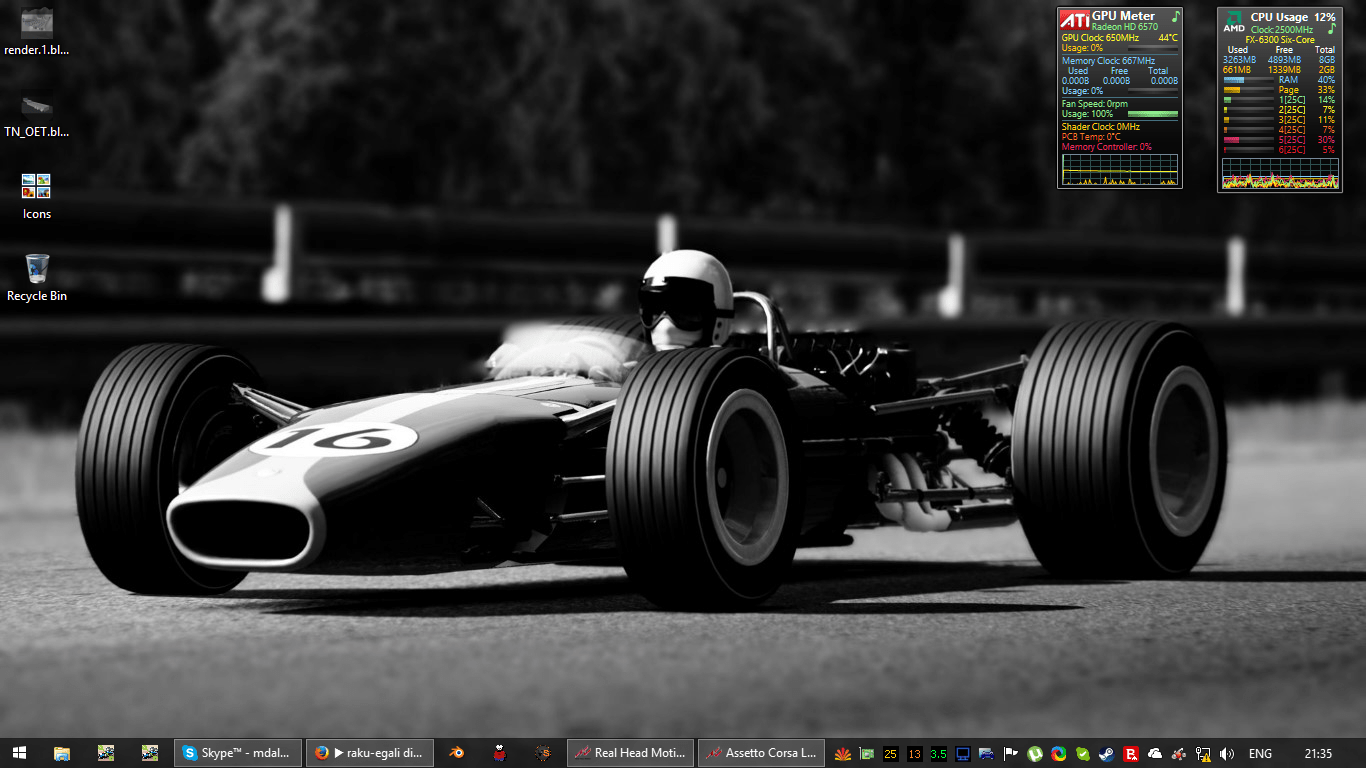This screenshot has height=768, width=1366.
Task: Click the 'GPU Meter' title text
Action: pyautogui.click(x=1123, y=16)
